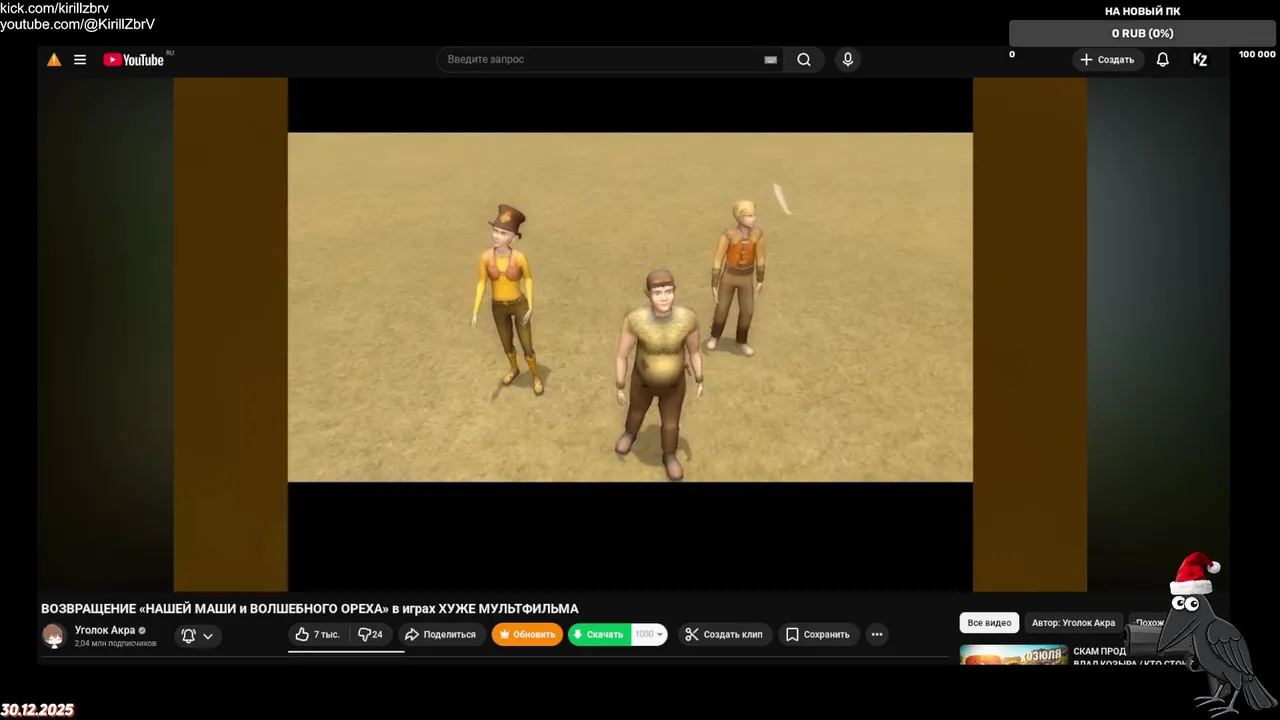Go to the YouTube home logo
This screenshot has width=1280, height=720.
coord(134,60)
